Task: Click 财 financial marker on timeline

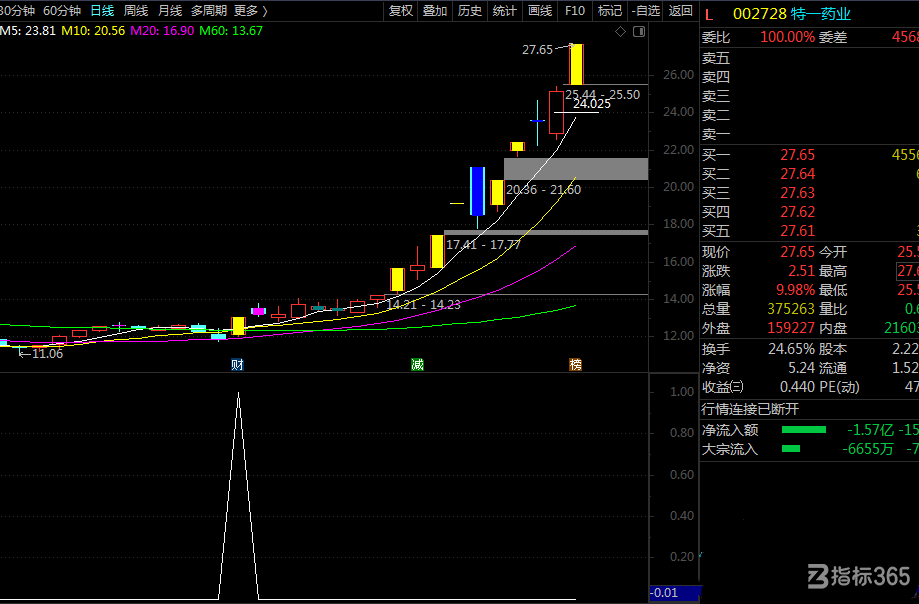Action: pyautogui.click(x=237, y=365)
